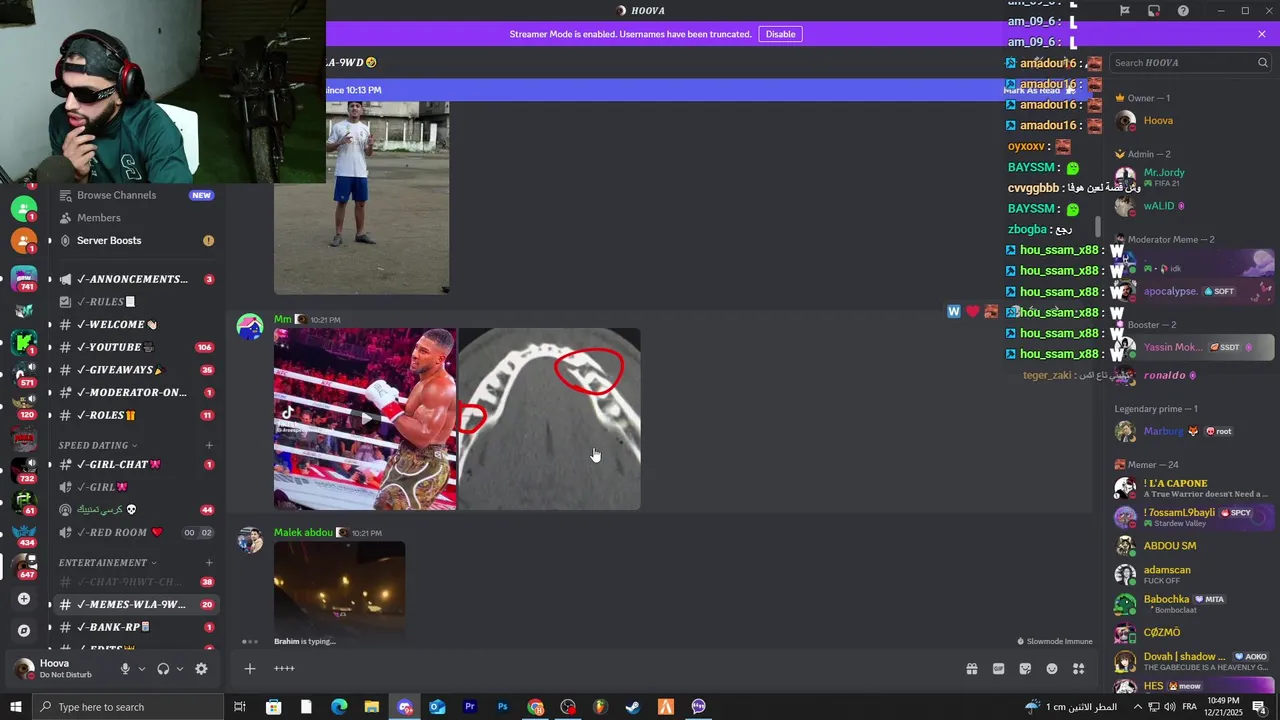Open boxer image thumbnail from Mm
Screen dimensions: 1280x720
(x=365, y=419)
